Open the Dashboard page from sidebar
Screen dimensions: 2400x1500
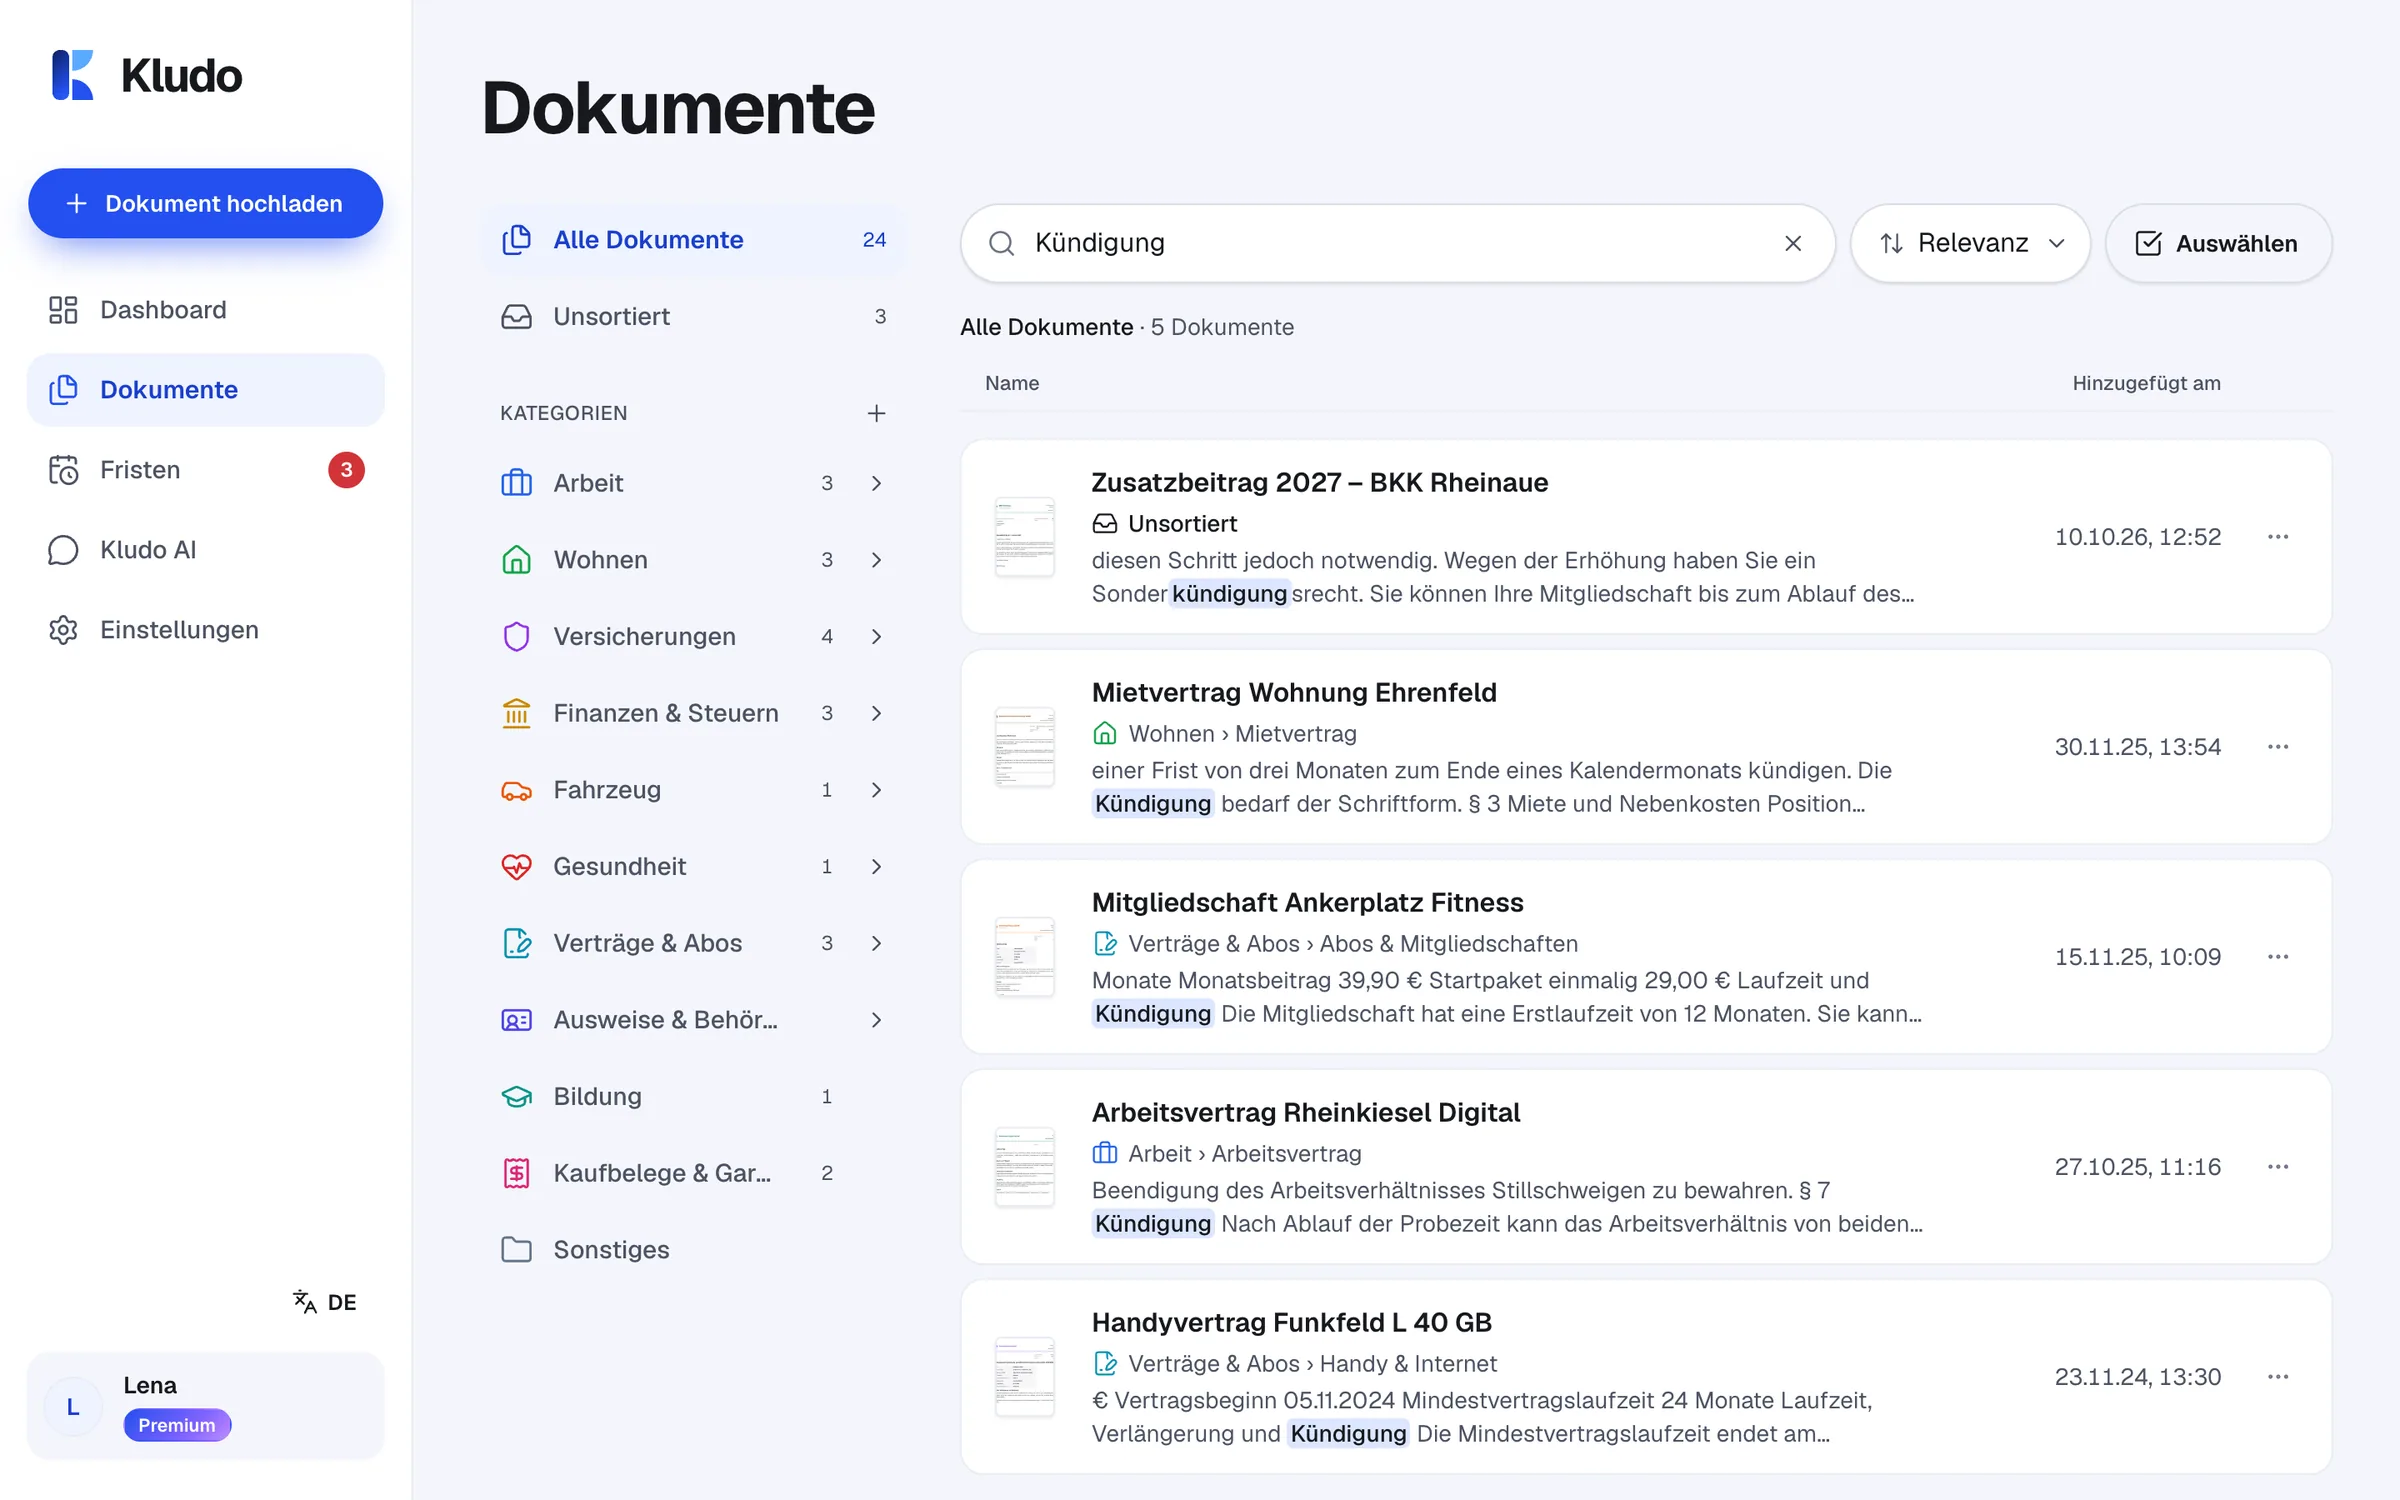(x=205, y=310)
